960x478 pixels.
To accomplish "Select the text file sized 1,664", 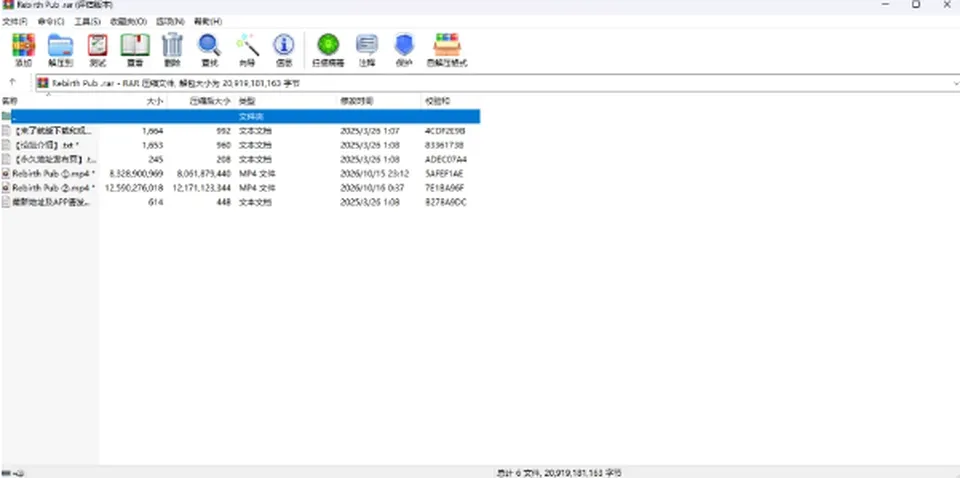I will 240,131.
